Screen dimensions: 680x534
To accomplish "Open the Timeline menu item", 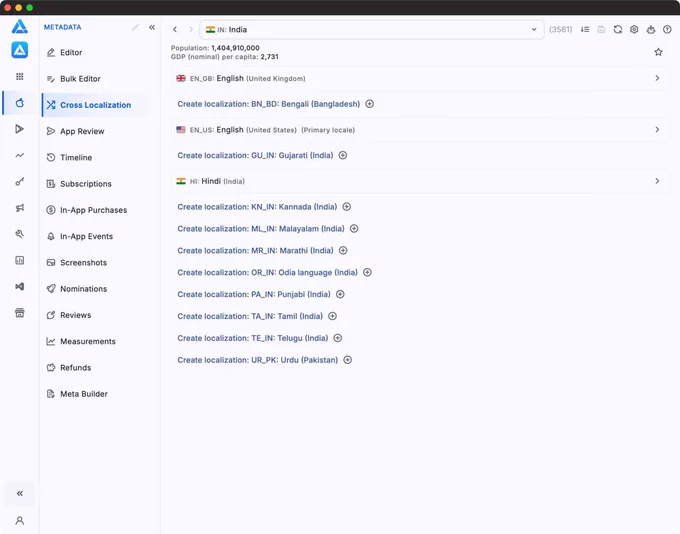I will pos(96,157).
